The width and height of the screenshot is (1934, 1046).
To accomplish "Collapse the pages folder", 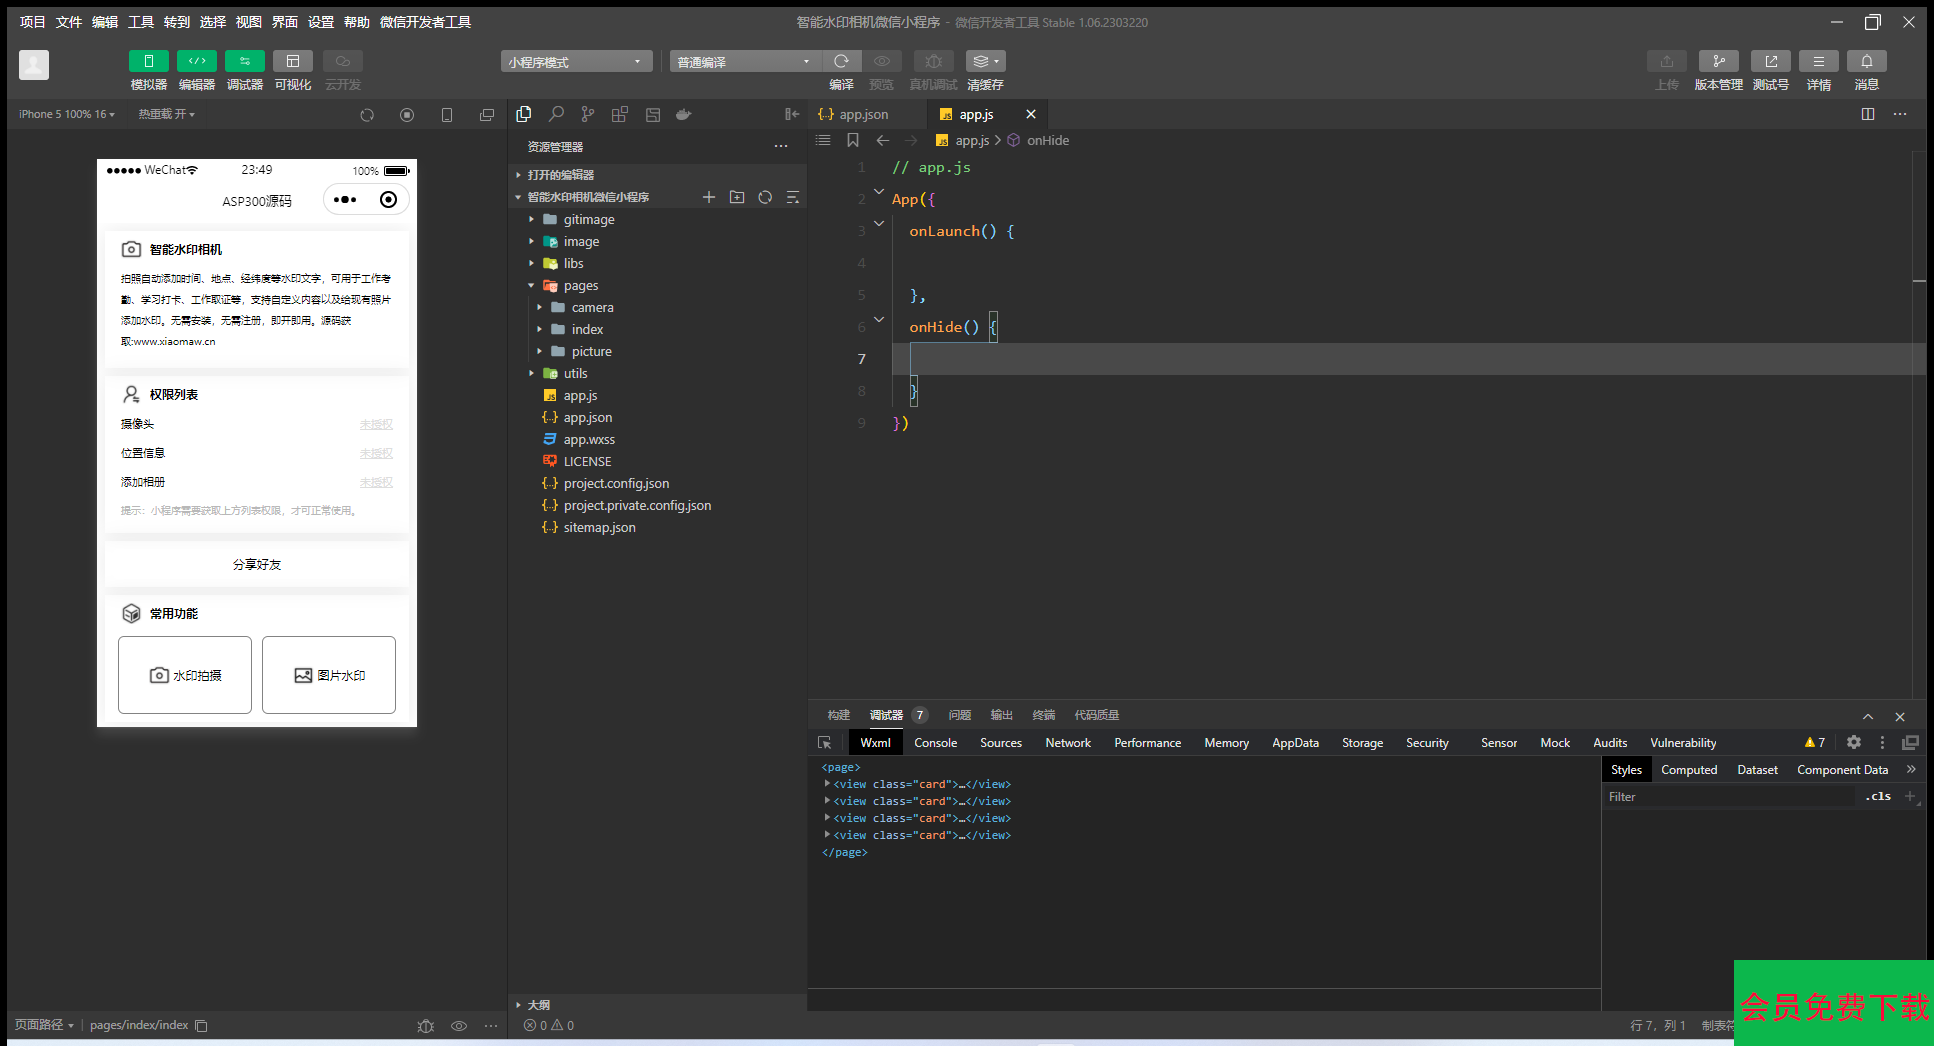I will click(580, 285).
